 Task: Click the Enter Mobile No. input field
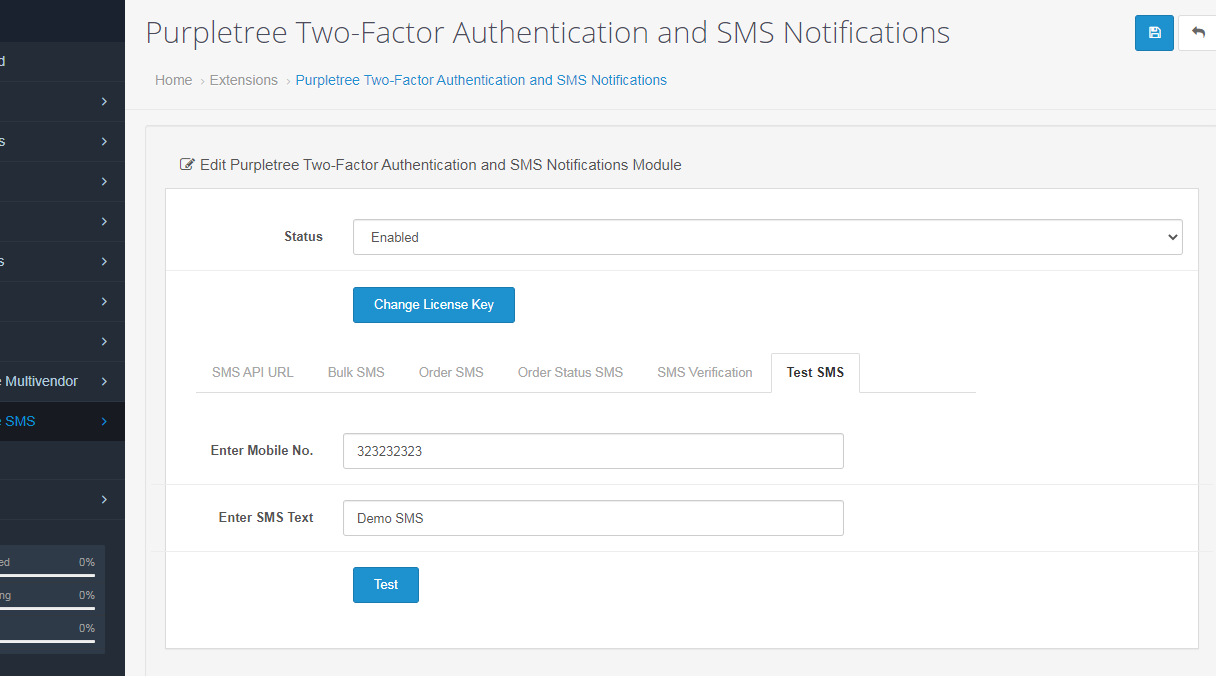593,451
